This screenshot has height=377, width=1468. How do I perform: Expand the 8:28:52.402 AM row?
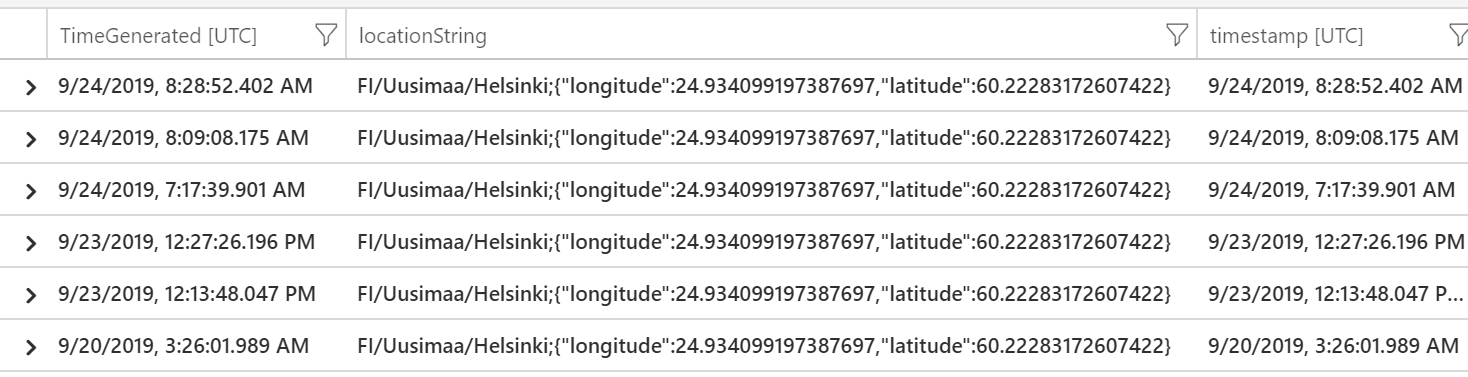[33, 87]
